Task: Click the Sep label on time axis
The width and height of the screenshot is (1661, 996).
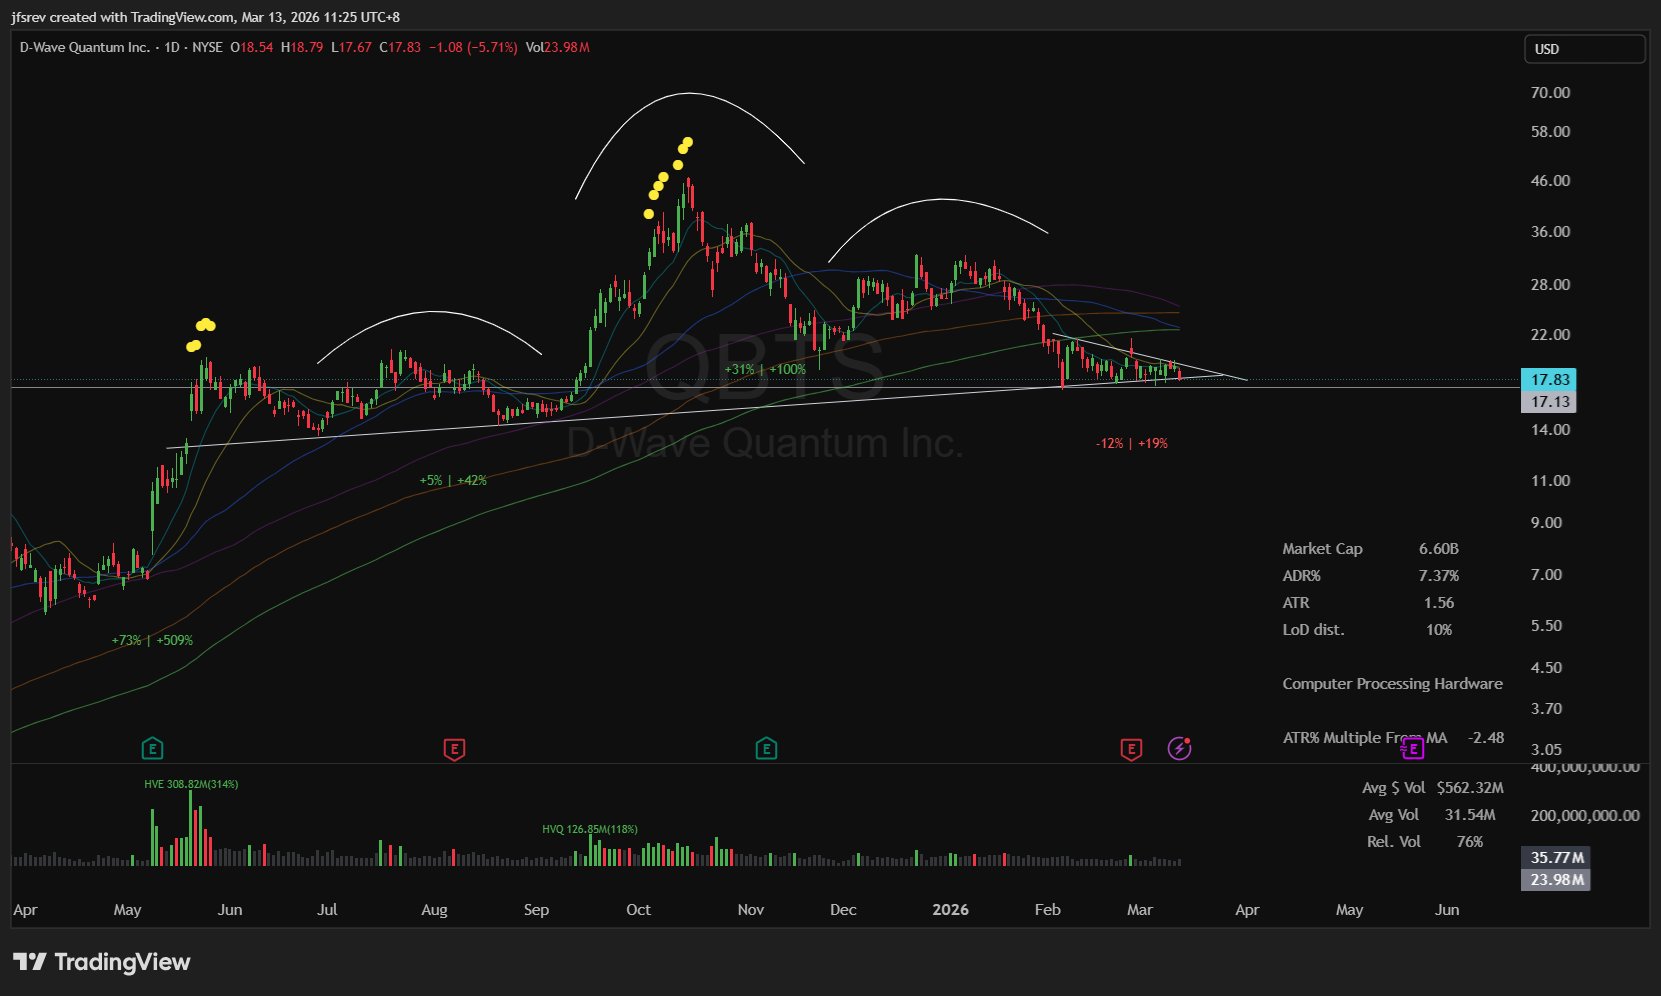Action: pos(536,910)
